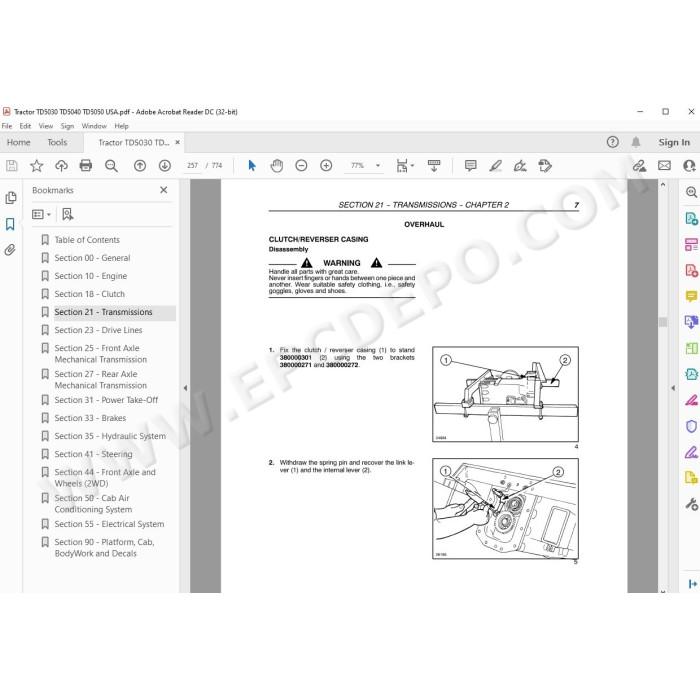Viewport: 700px width, 700px height.
Task: Activate the Hand pan tool
Action: pos(277,166)
